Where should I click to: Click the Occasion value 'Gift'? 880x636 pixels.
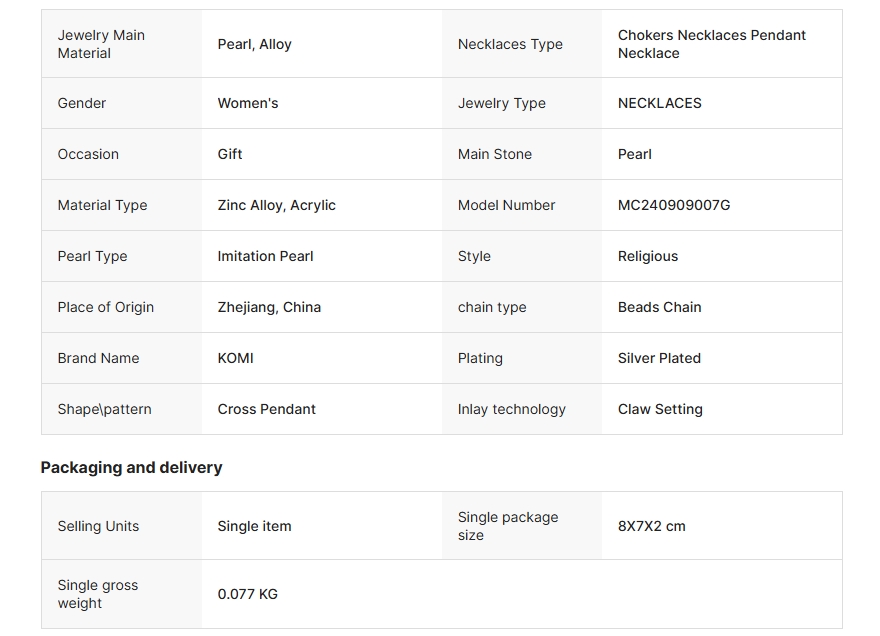[x=230, y=154]
